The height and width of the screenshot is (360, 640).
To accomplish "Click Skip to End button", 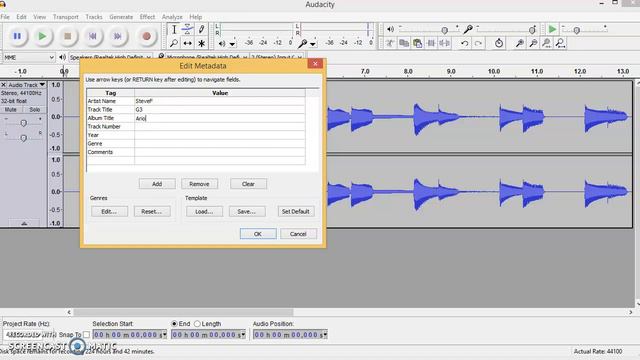I will point(118,36).
